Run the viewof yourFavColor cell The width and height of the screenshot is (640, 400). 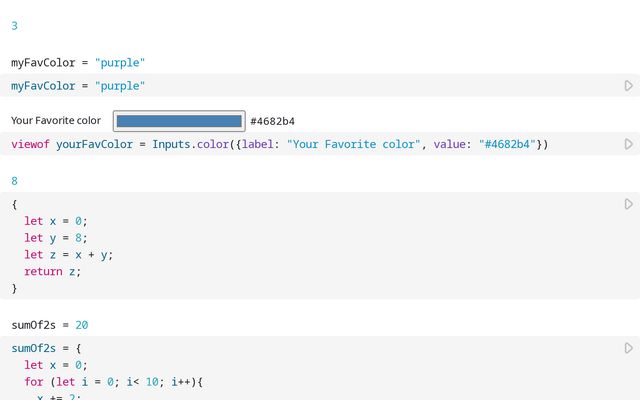tap(628, 144)
